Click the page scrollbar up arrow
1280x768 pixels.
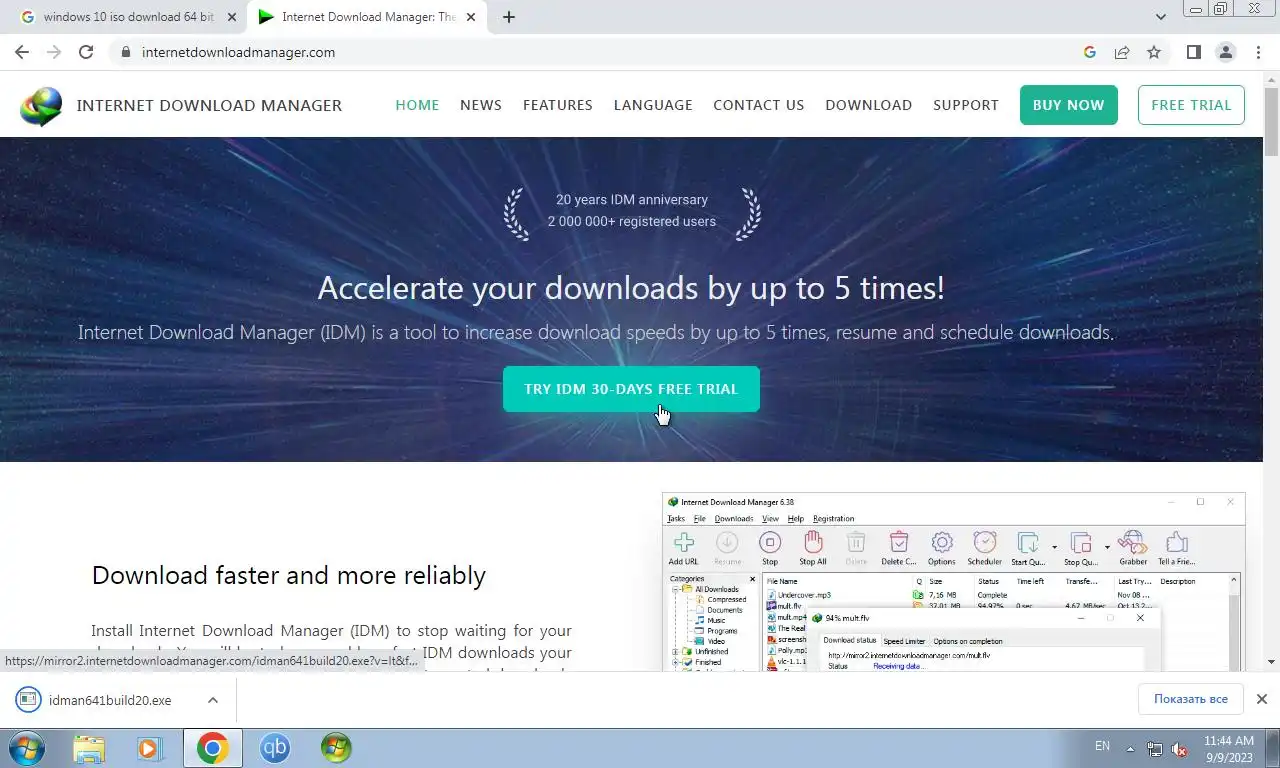(1271, 79)
